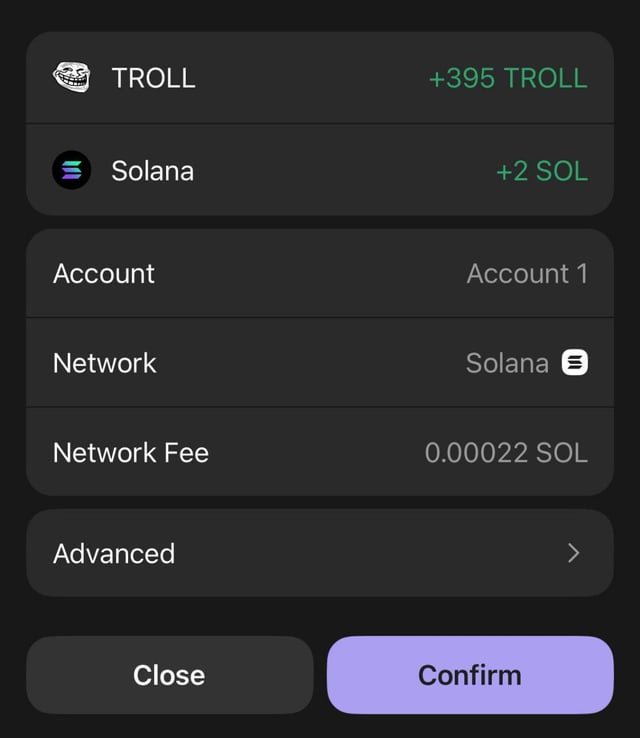Click the Account 1 value
The height and width of the screenshot is (738, 640).
tap(526, 273)
